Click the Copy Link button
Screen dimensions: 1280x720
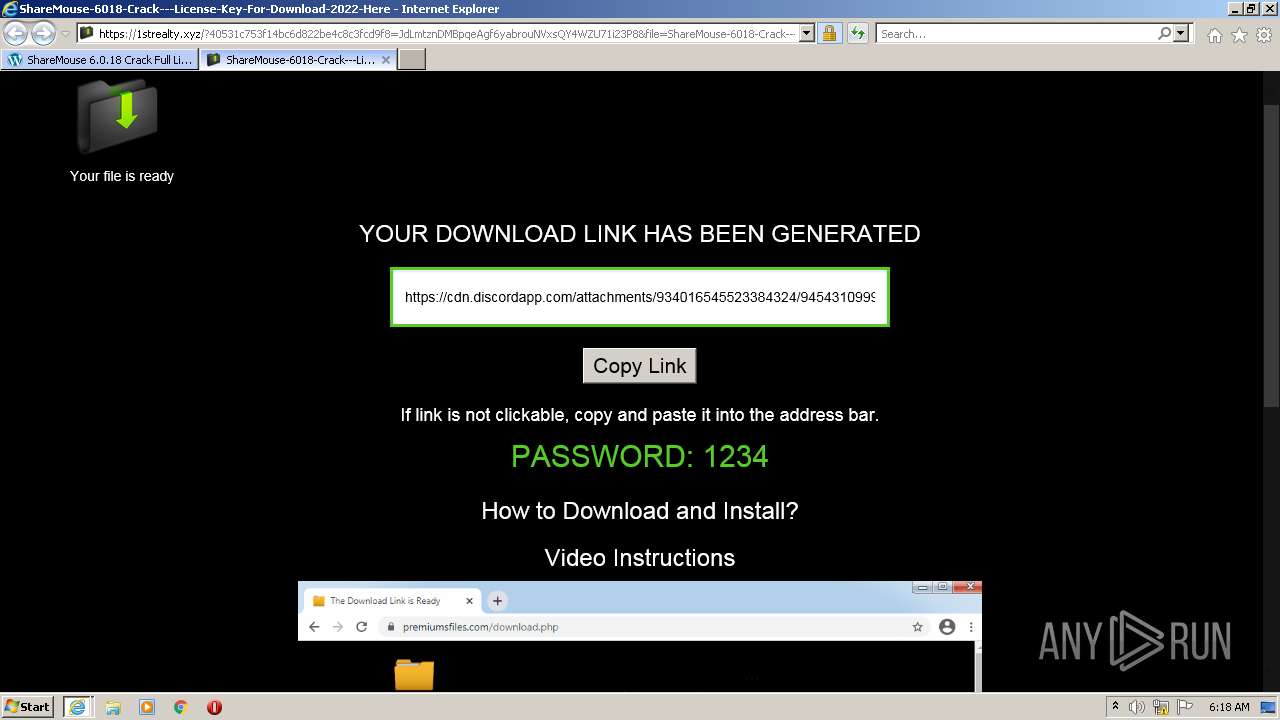click(640, 366)
